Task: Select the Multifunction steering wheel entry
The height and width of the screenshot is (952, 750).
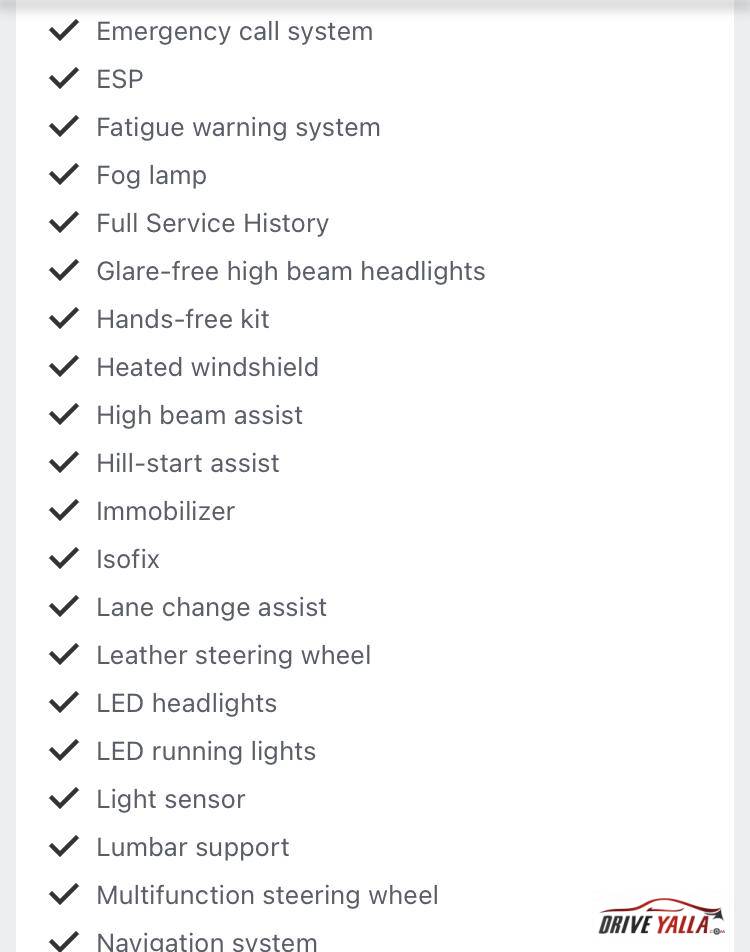Action: 267,896
